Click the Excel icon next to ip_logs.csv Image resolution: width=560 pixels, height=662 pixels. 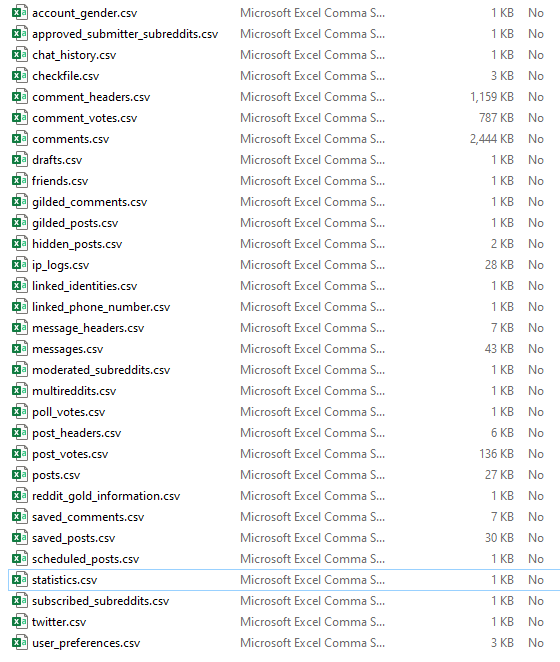19,265
